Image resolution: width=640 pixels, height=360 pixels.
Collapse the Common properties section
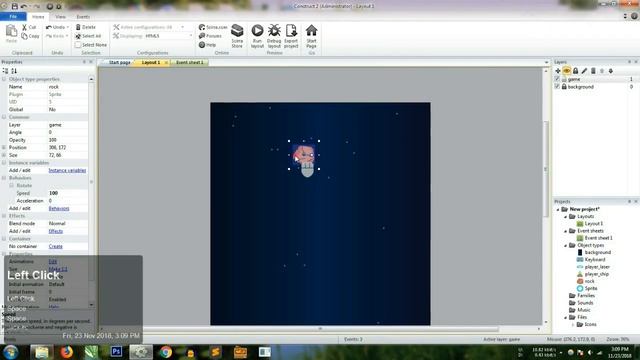4,117
